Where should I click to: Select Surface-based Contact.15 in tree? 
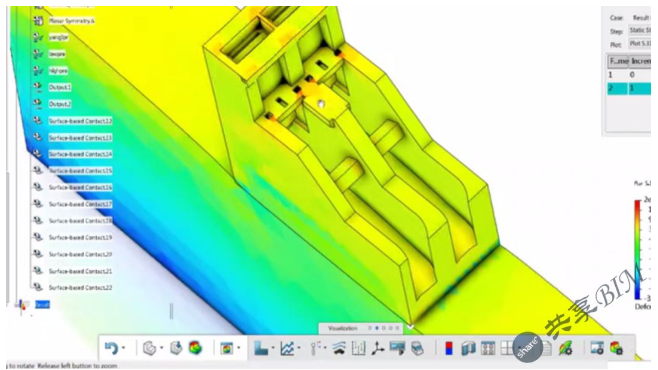(x=80, y=171)
